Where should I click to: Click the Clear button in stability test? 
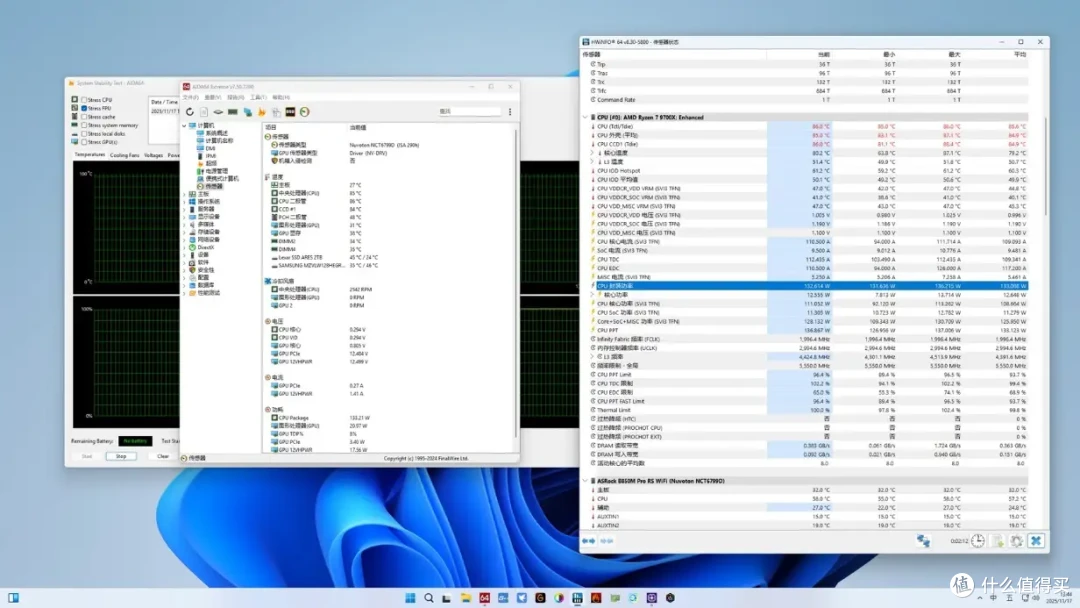(x=163, y=457)
